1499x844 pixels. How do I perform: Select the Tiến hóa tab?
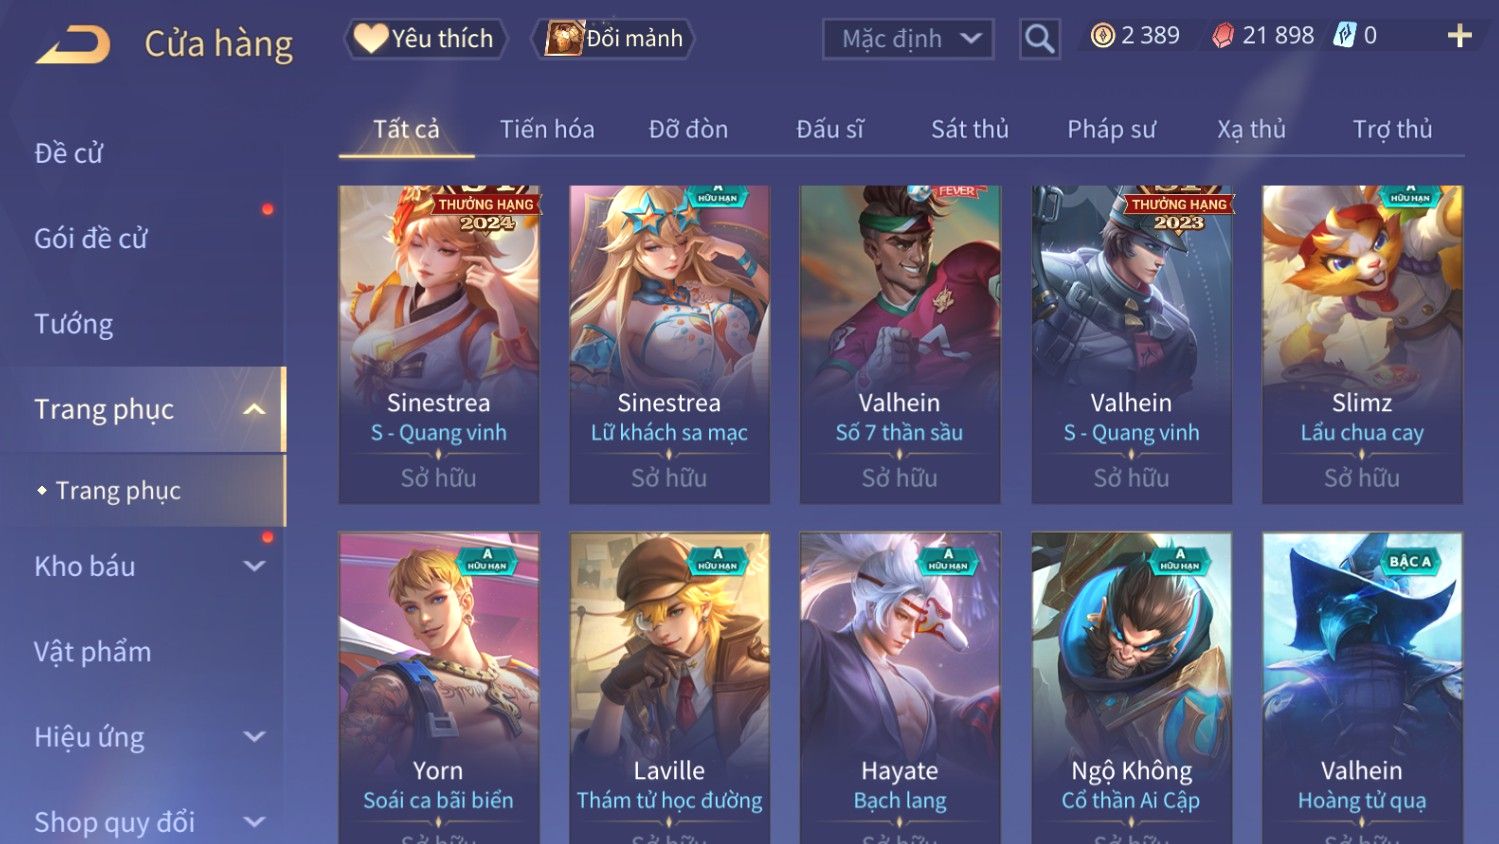coord(547,129)
